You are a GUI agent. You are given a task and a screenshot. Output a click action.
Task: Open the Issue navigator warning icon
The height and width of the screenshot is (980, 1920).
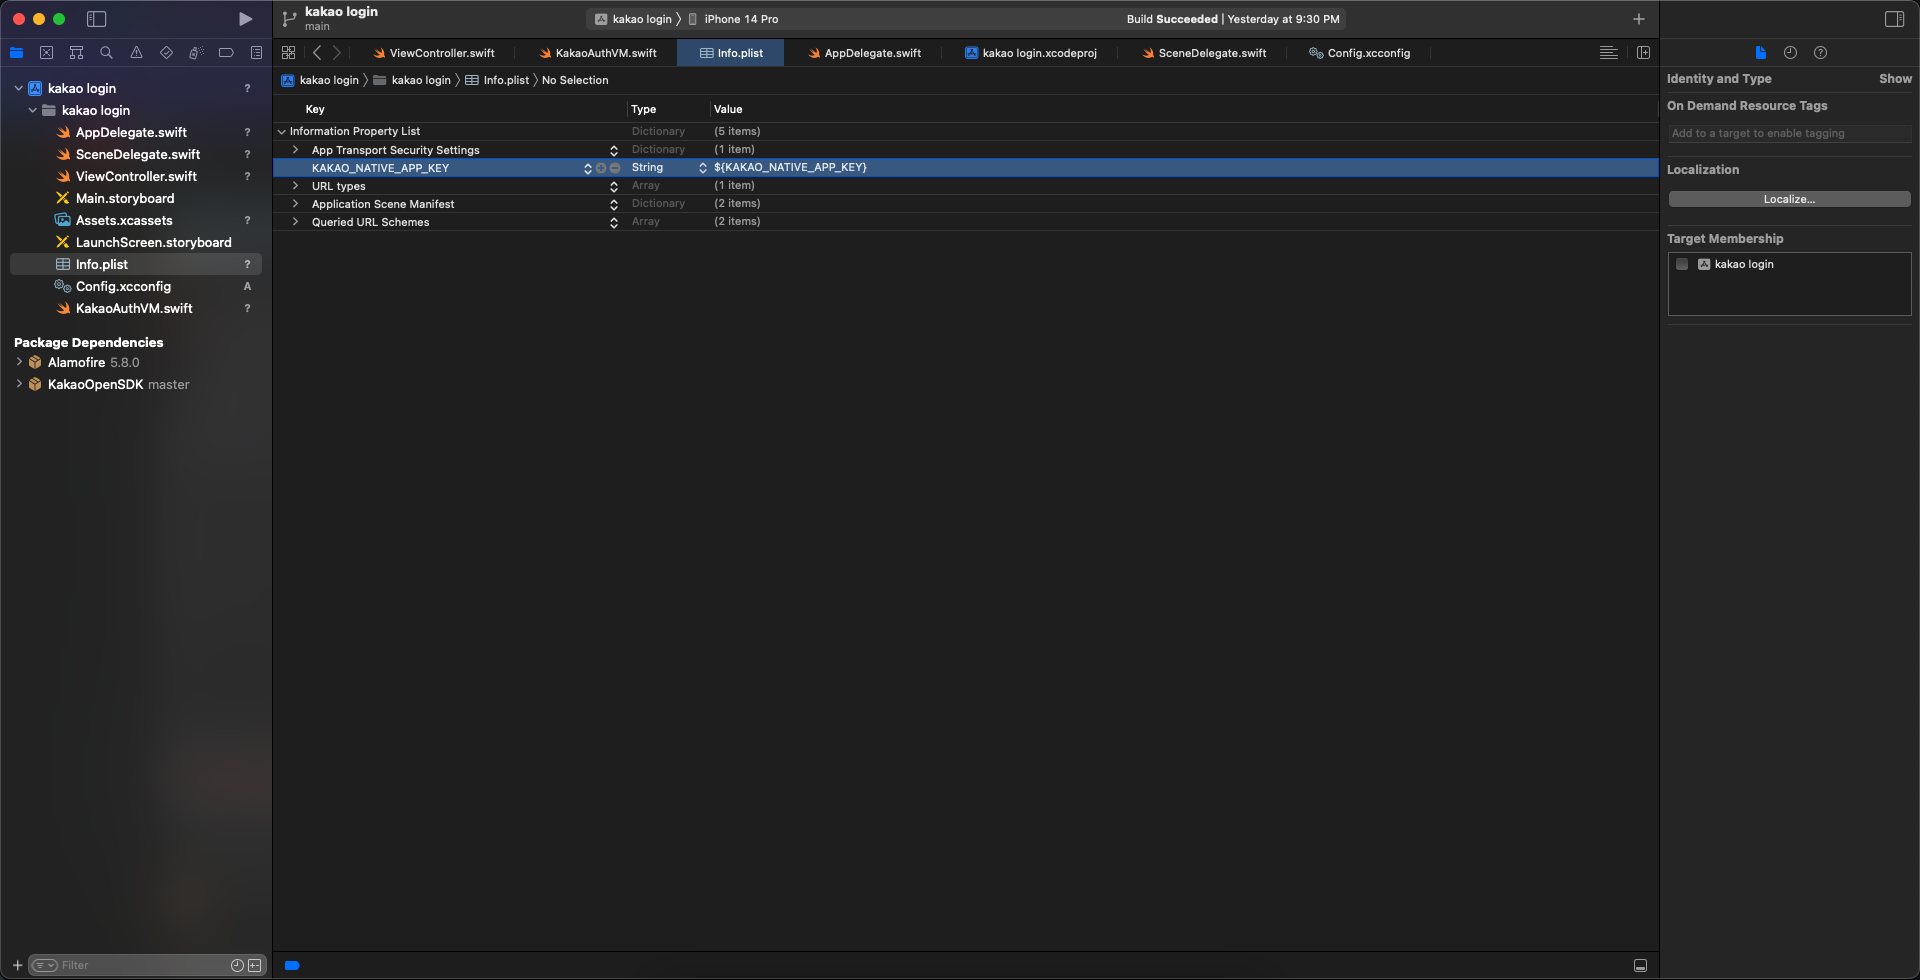pyautogui.click(x=136, y=53)
